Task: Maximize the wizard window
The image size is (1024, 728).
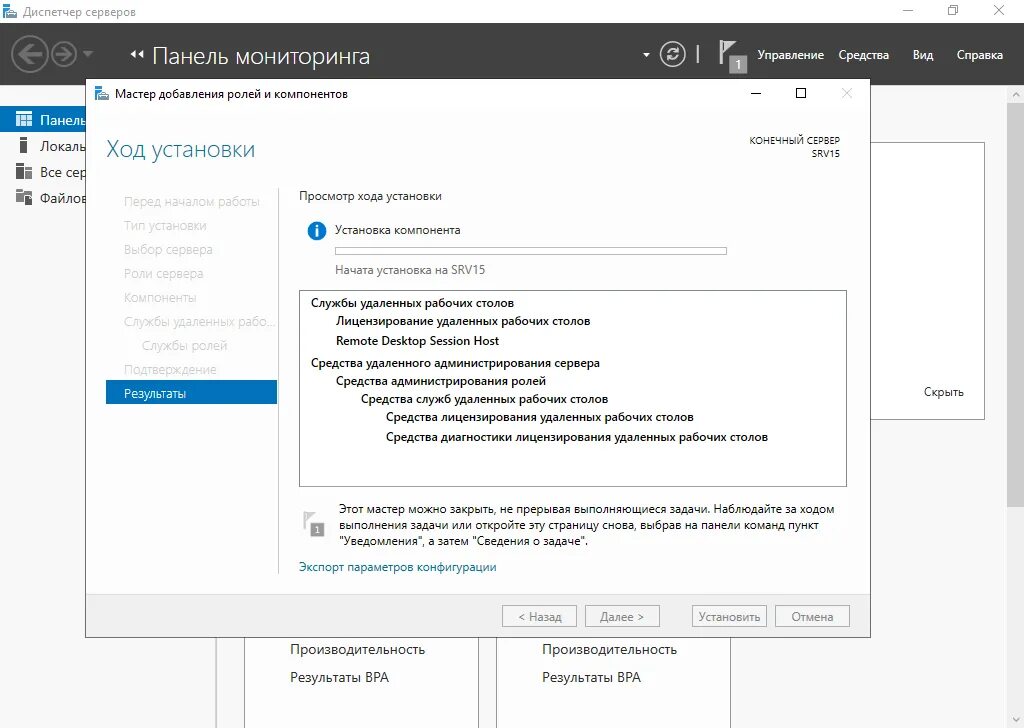Action: click(801, 93)
